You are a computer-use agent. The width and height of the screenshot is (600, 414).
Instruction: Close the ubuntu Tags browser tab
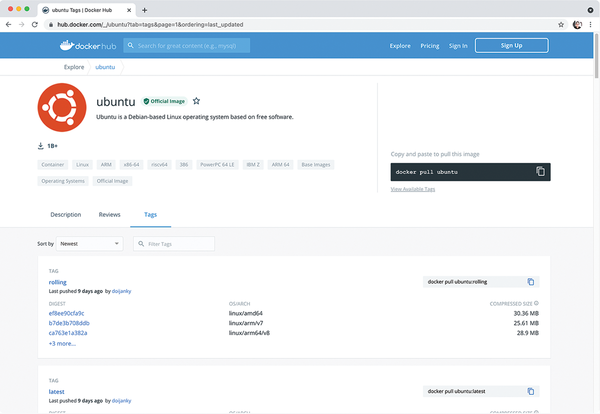pos(129,10)
